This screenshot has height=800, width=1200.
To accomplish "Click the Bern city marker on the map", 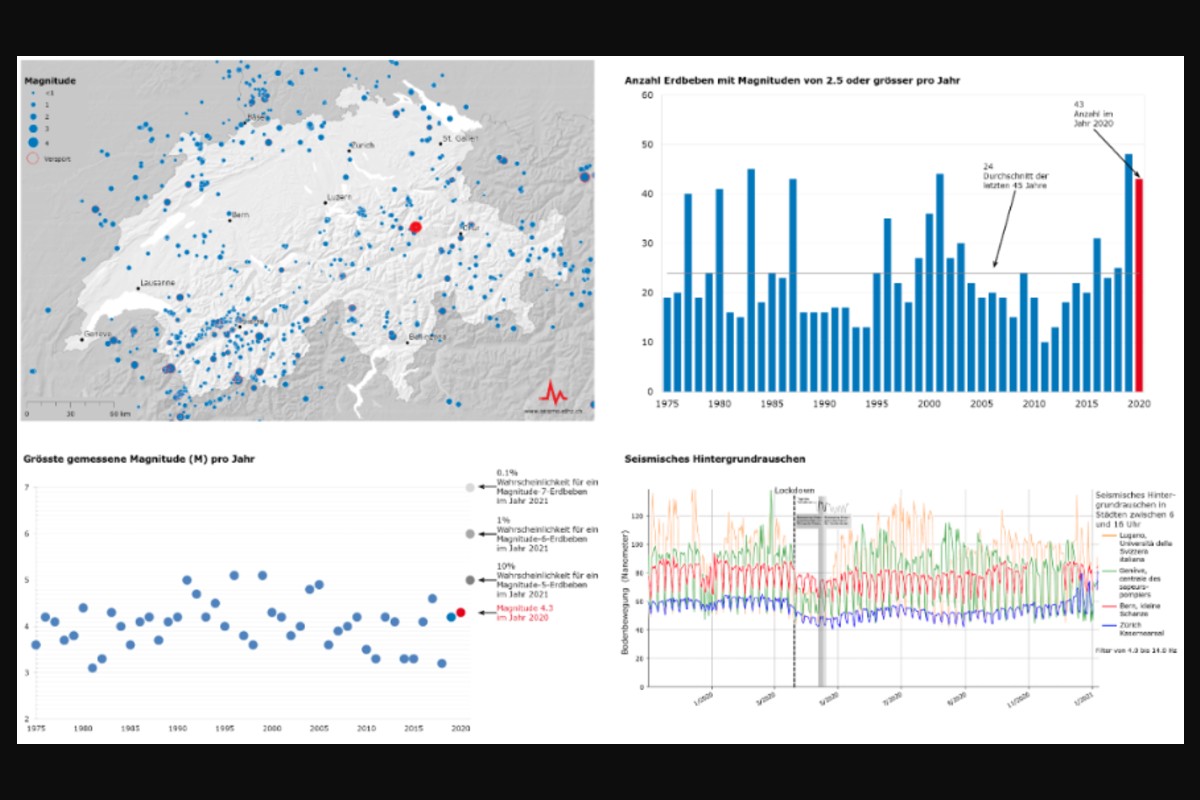I will pos(230,220).
